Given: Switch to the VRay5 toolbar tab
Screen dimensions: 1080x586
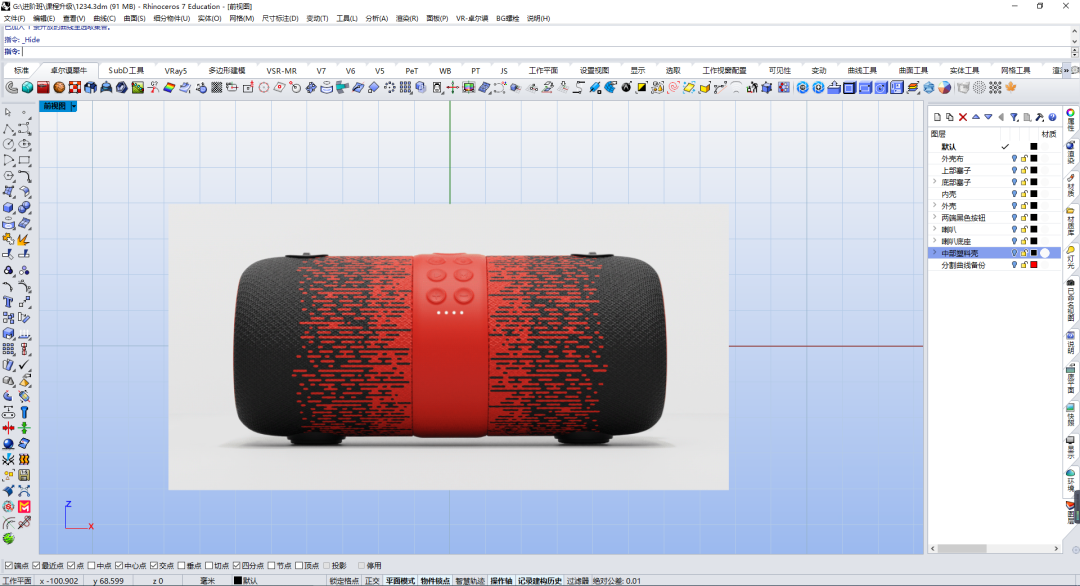Looking at the screenshot, I should (x=176, y=70).
